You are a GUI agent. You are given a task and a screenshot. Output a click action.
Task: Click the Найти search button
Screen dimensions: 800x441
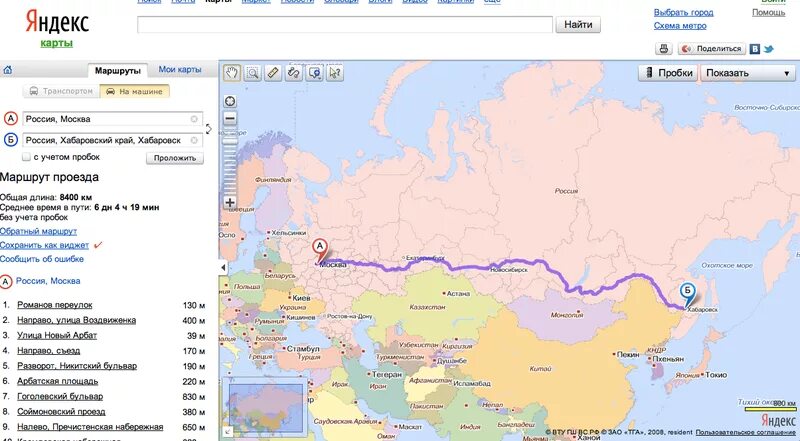pyautogui.click(x=578, y=24)
